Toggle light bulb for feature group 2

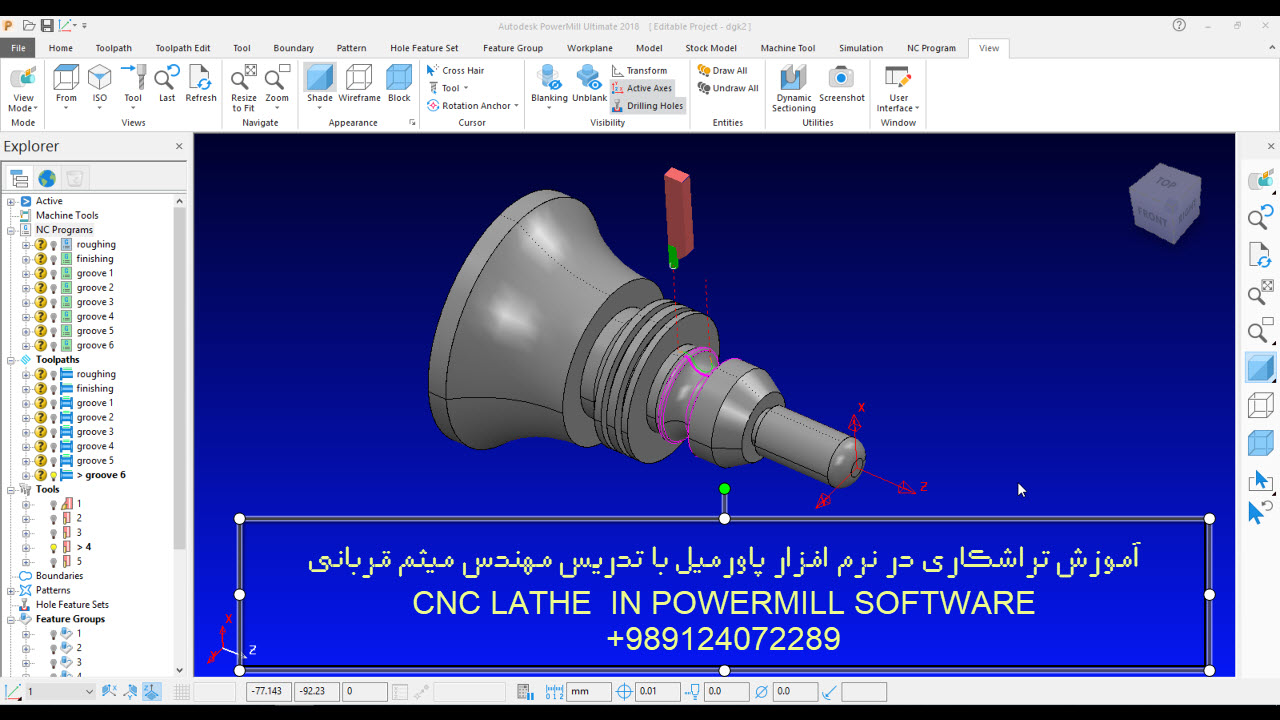pyautogui.click(x=54, y=648)
